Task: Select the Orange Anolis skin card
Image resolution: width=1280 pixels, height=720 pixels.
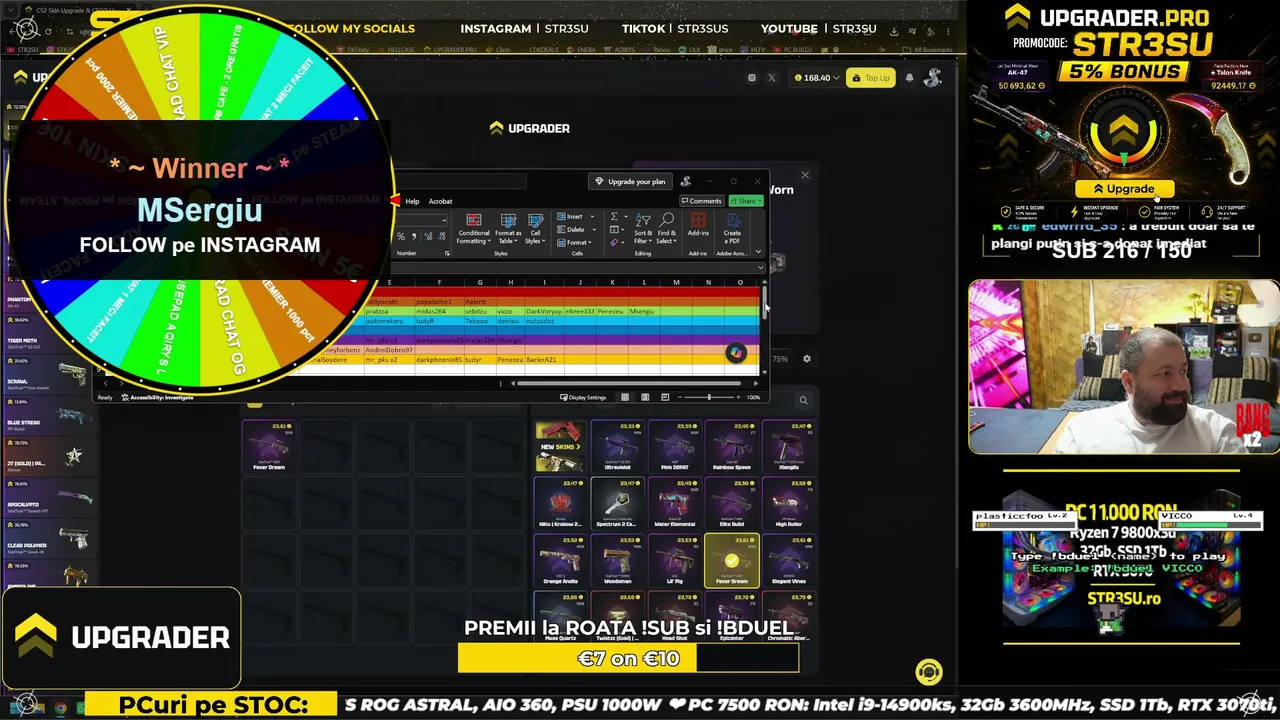Action: click(559, 560)
